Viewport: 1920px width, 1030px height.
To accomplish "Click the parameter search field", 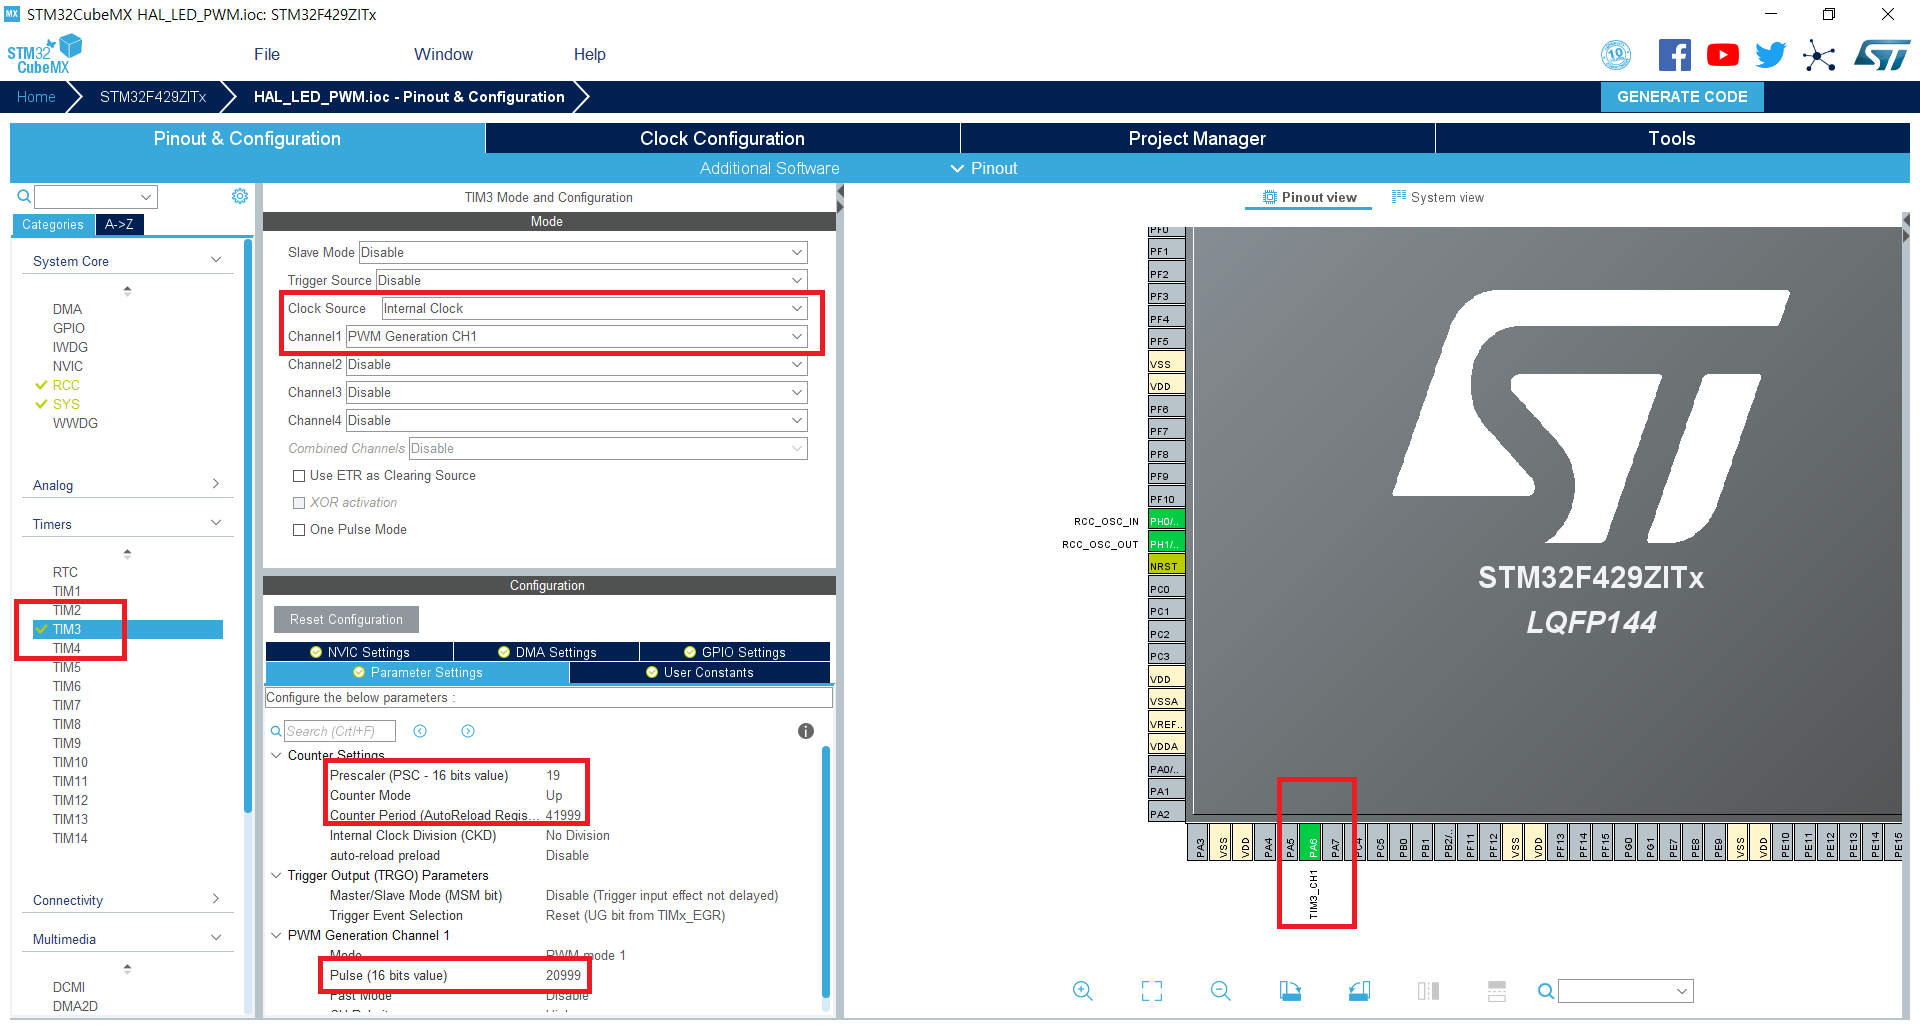I will click(340, 731).
